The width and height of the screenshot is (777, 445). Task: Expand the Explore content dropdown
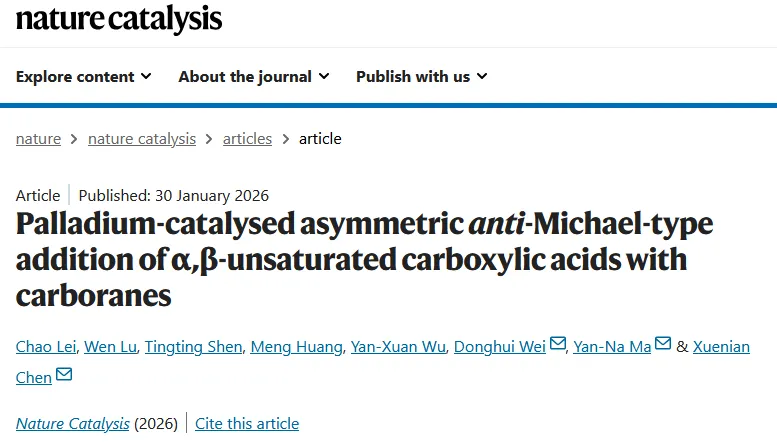(84, 77)
